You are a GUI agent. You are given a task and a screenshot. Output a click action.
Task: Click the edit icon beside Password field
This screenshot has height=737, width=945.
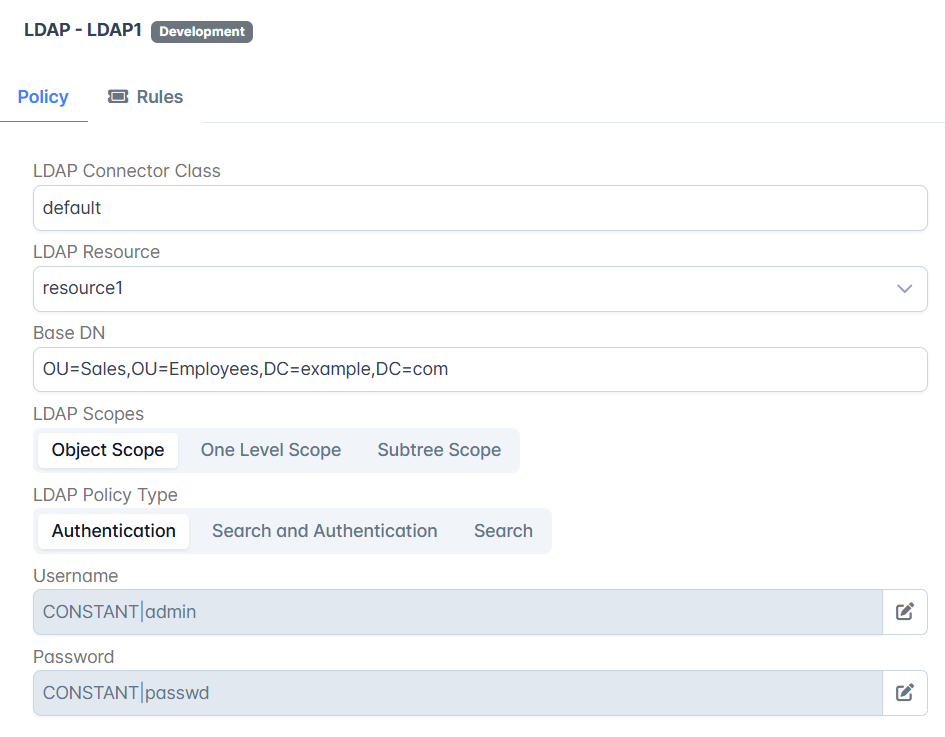click(x=905, y=692)
